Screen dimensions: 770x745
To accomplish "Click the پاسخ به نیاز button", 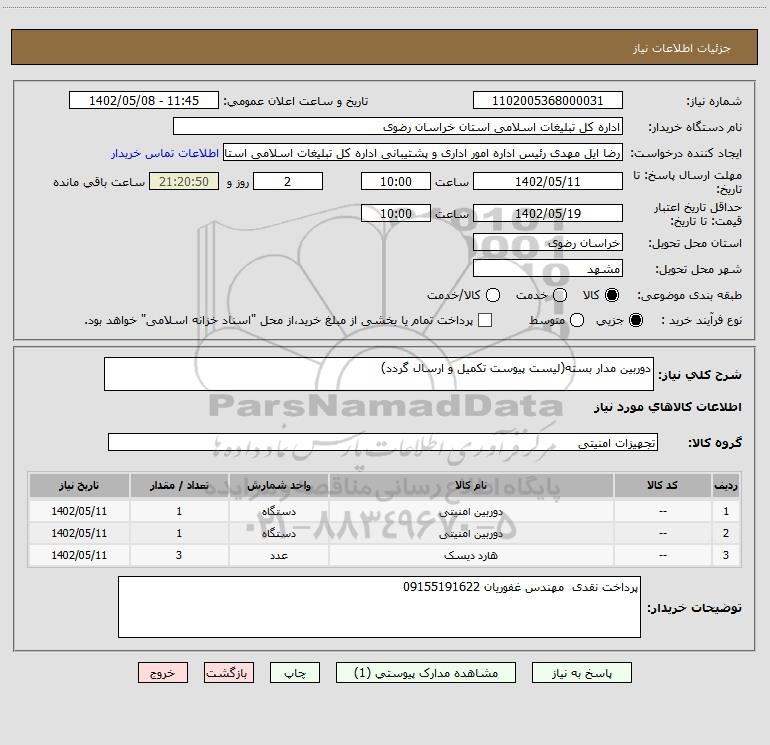I will [x=581, y=673].
